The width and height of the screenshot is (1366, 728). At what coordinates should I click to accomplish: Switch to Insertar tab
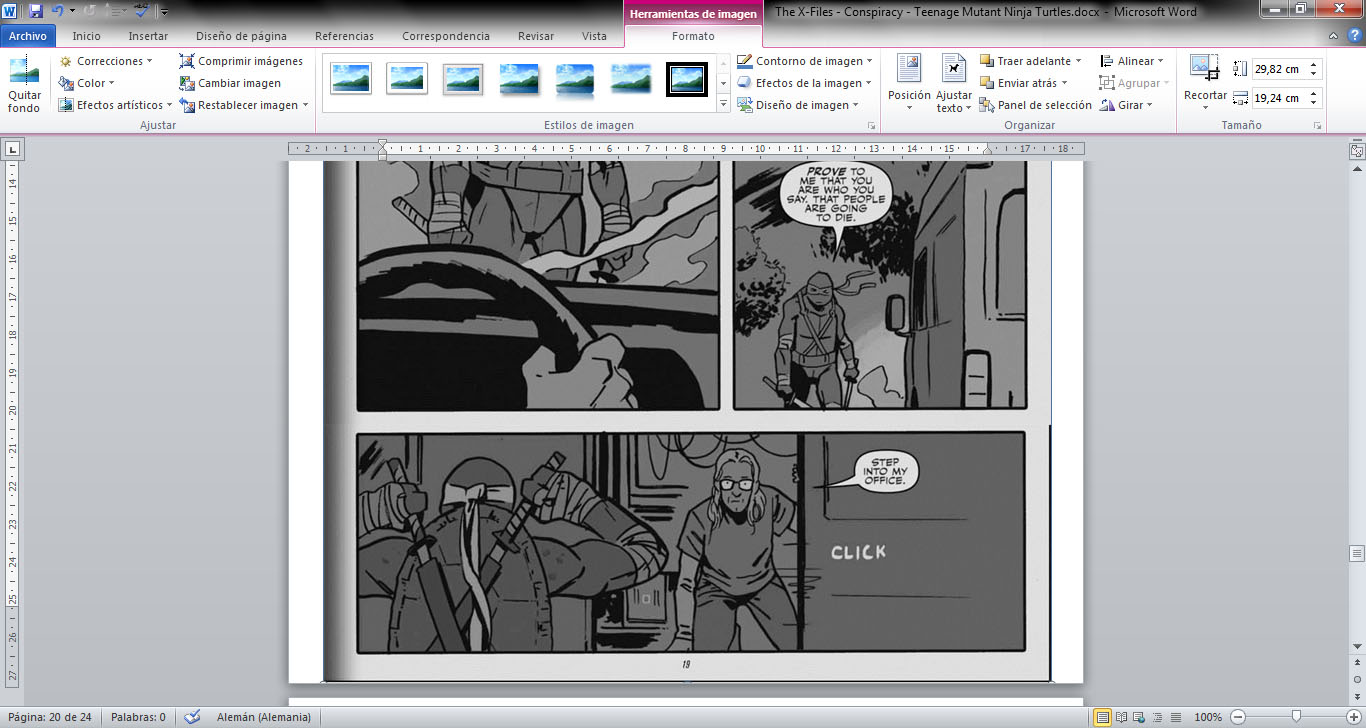pos(148,36)
